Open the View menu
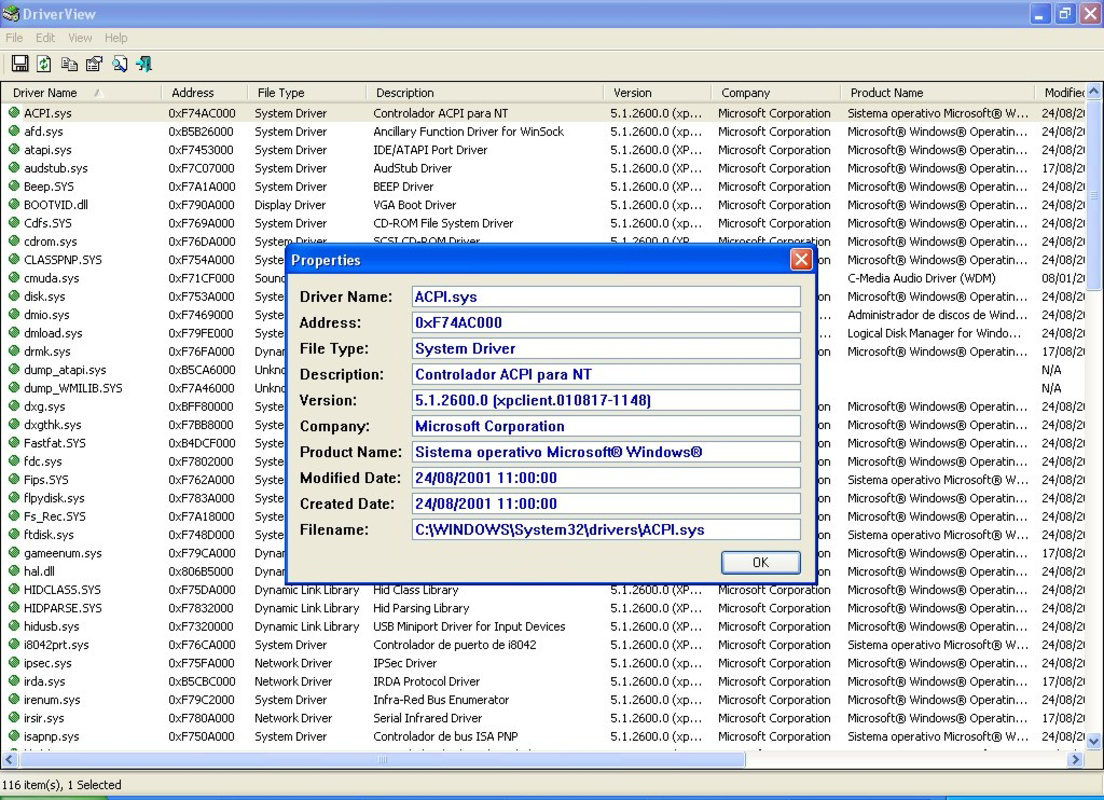The width and height of the screenshot is (1104, 800). click(80, 38)
